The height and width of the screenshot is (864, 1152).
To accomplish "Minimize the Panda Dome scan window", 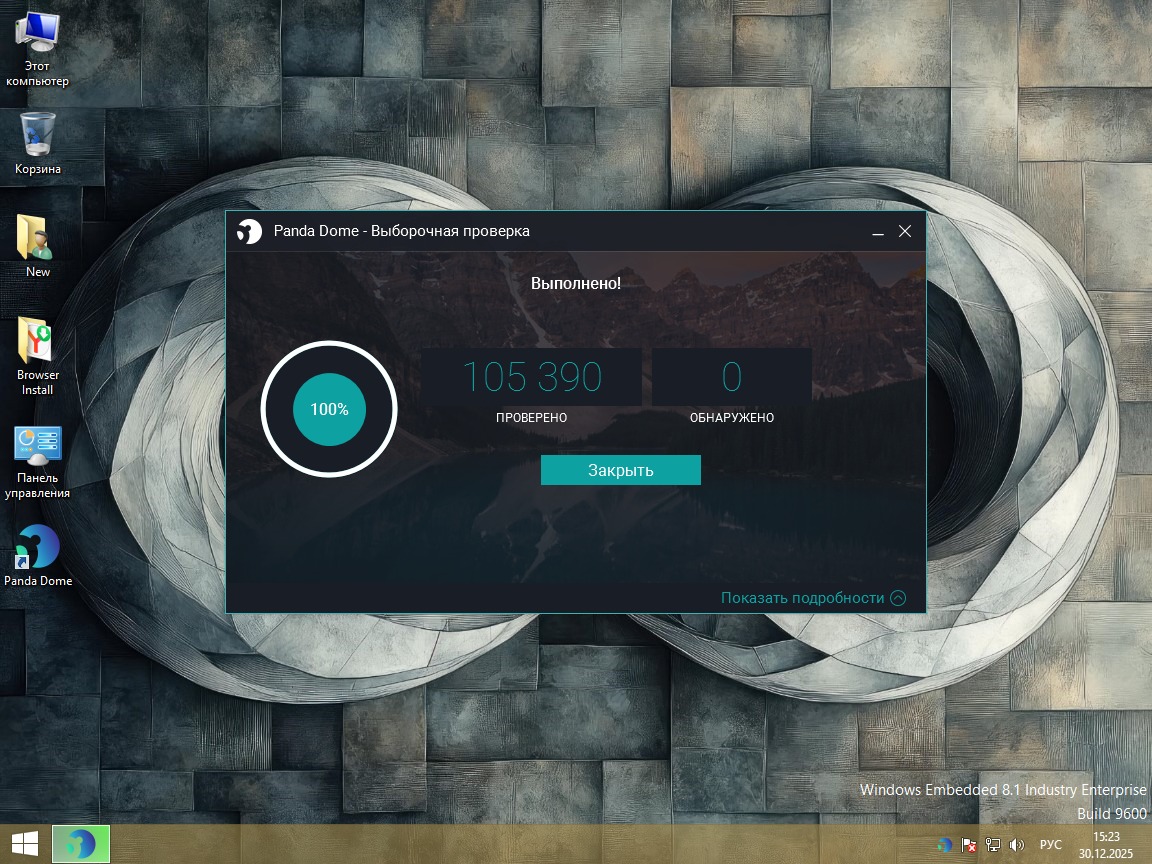I will pyautogui.click(x=878, y=232).
